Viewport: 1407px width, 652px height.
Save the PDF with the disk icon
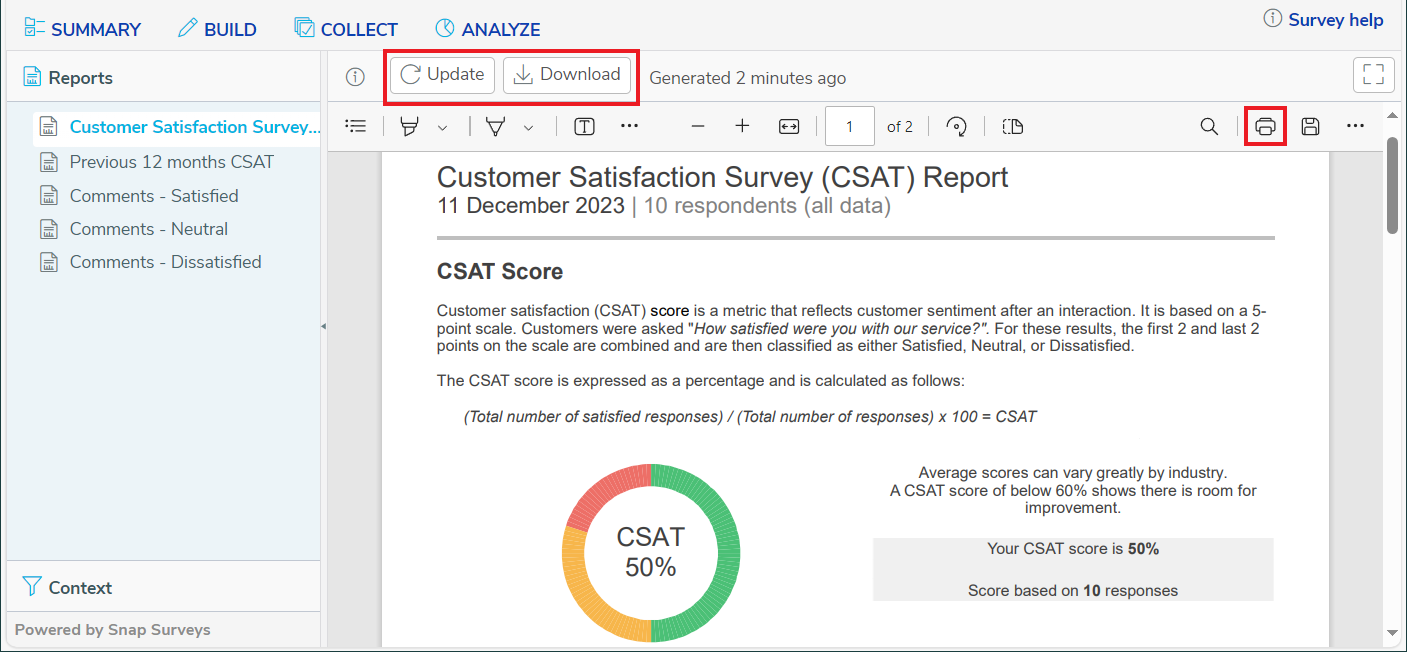pyautogui.click(x=1310, y=126)
